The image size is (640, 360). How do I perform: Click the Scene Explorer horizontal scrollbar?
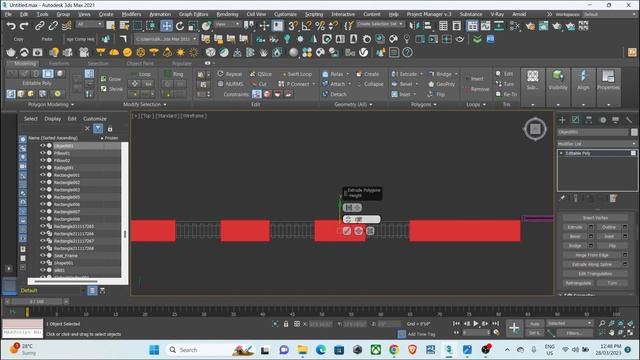66,281
